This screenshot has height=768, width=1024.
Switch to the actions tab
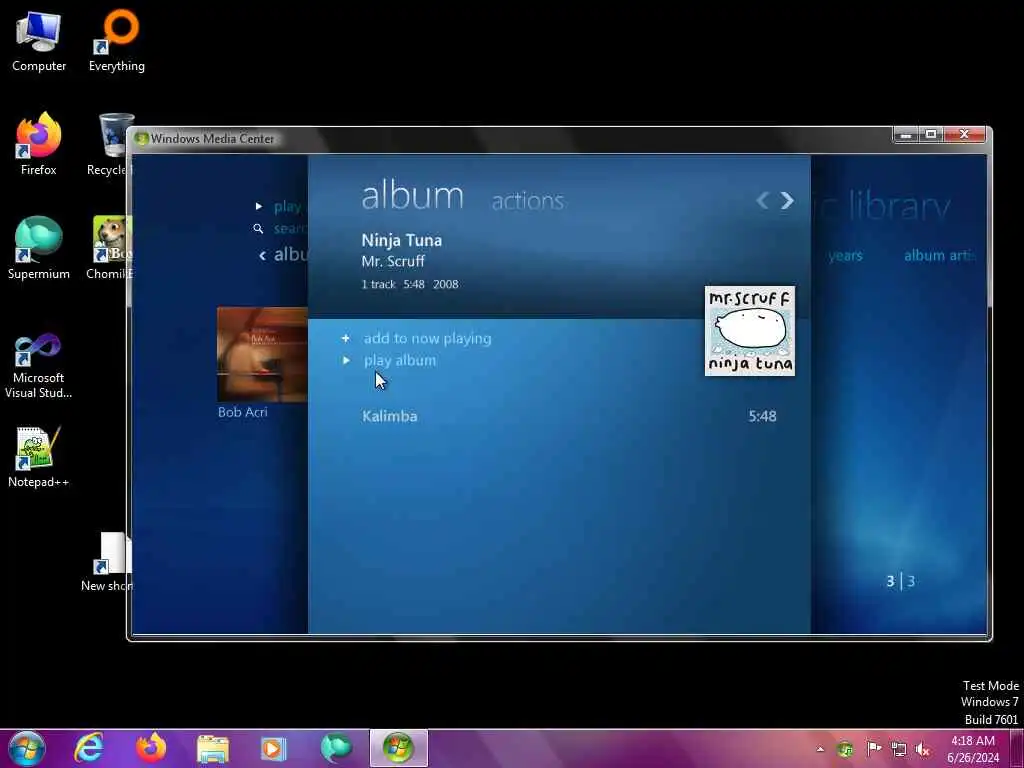528,200
